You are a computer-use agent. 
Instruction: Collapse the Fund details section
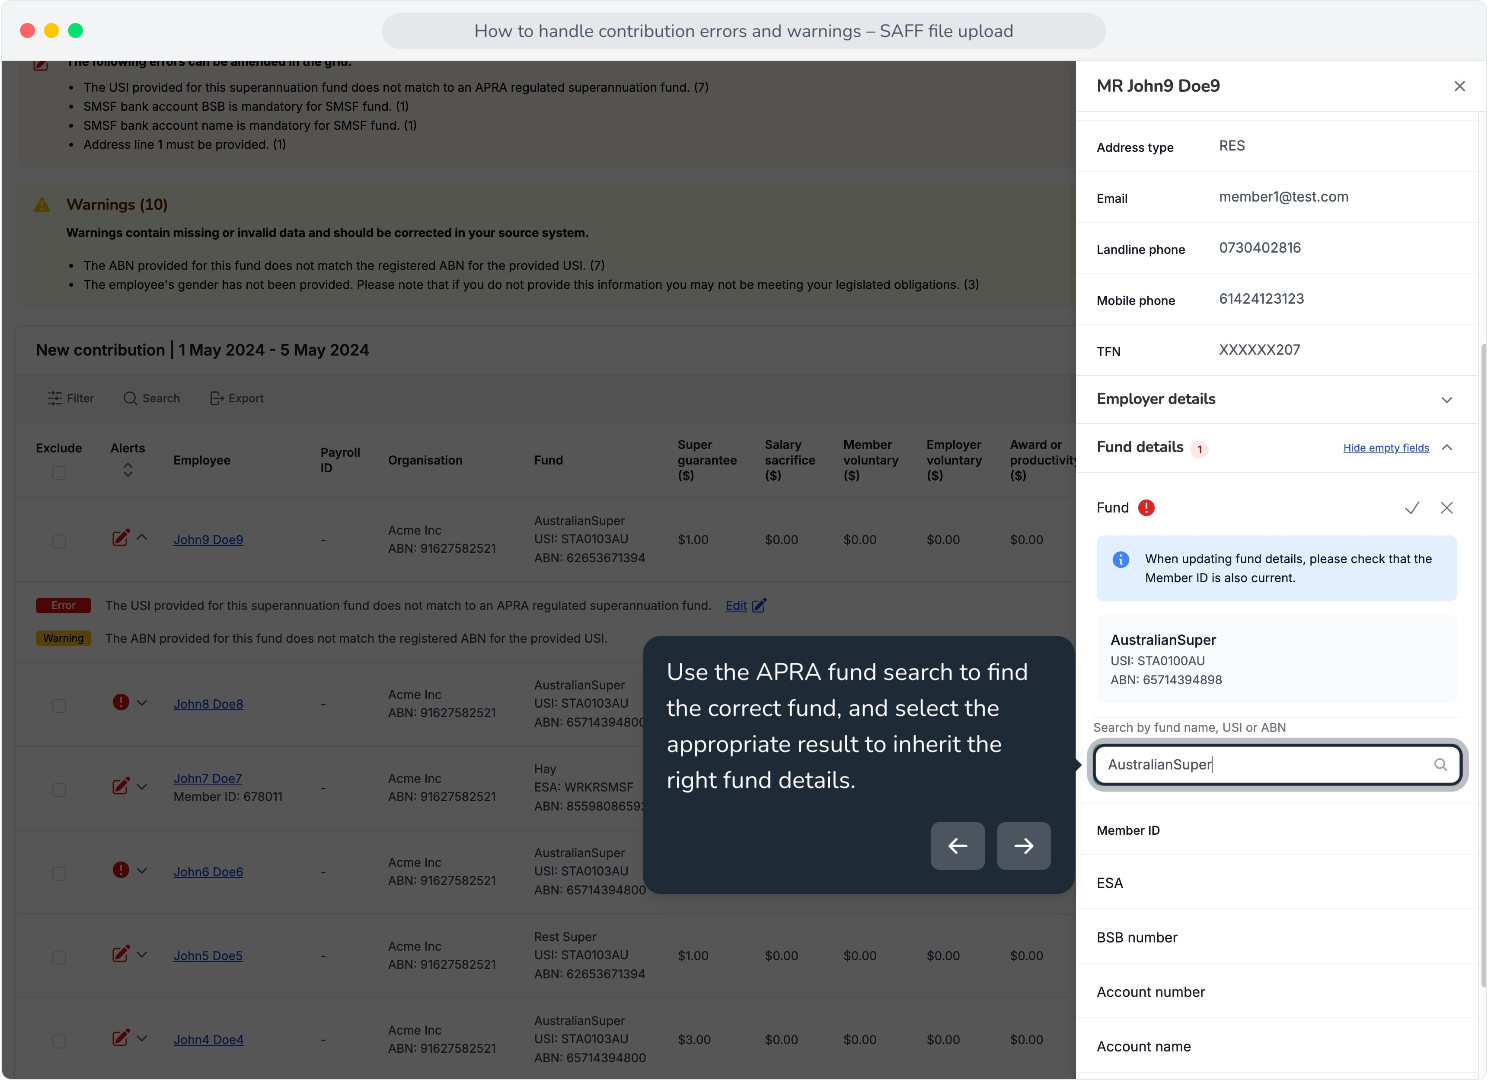(x=1447, y=447)
